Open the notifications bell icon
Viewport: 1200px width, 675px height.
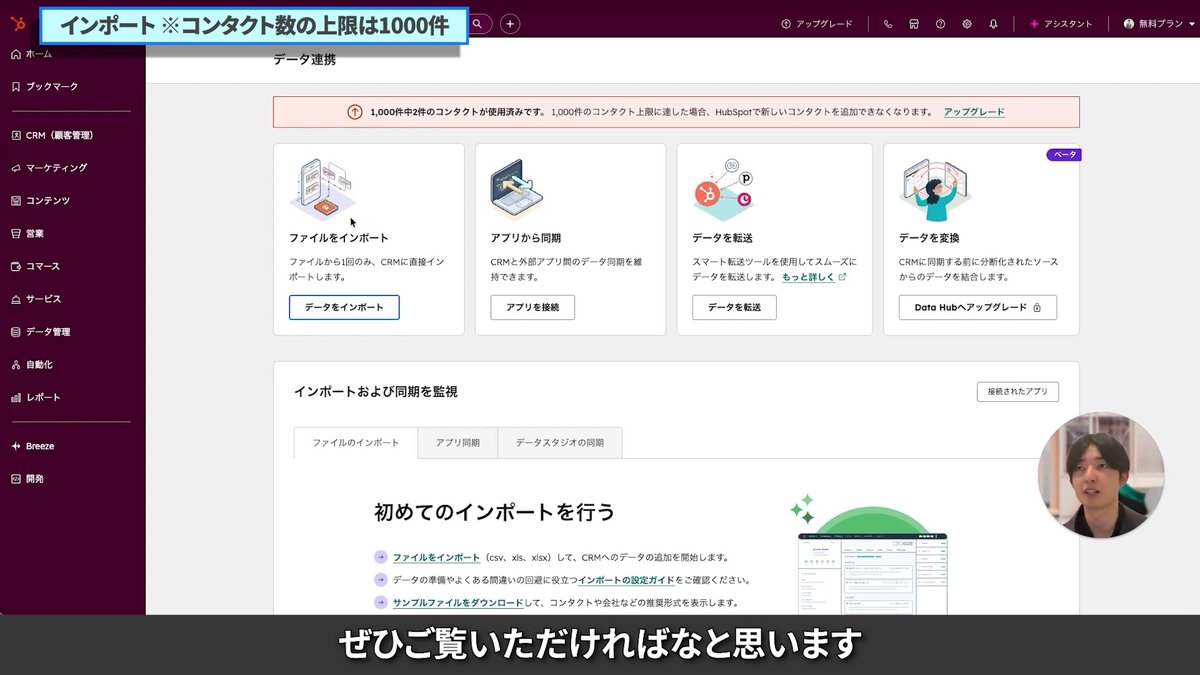coord(993,22)
